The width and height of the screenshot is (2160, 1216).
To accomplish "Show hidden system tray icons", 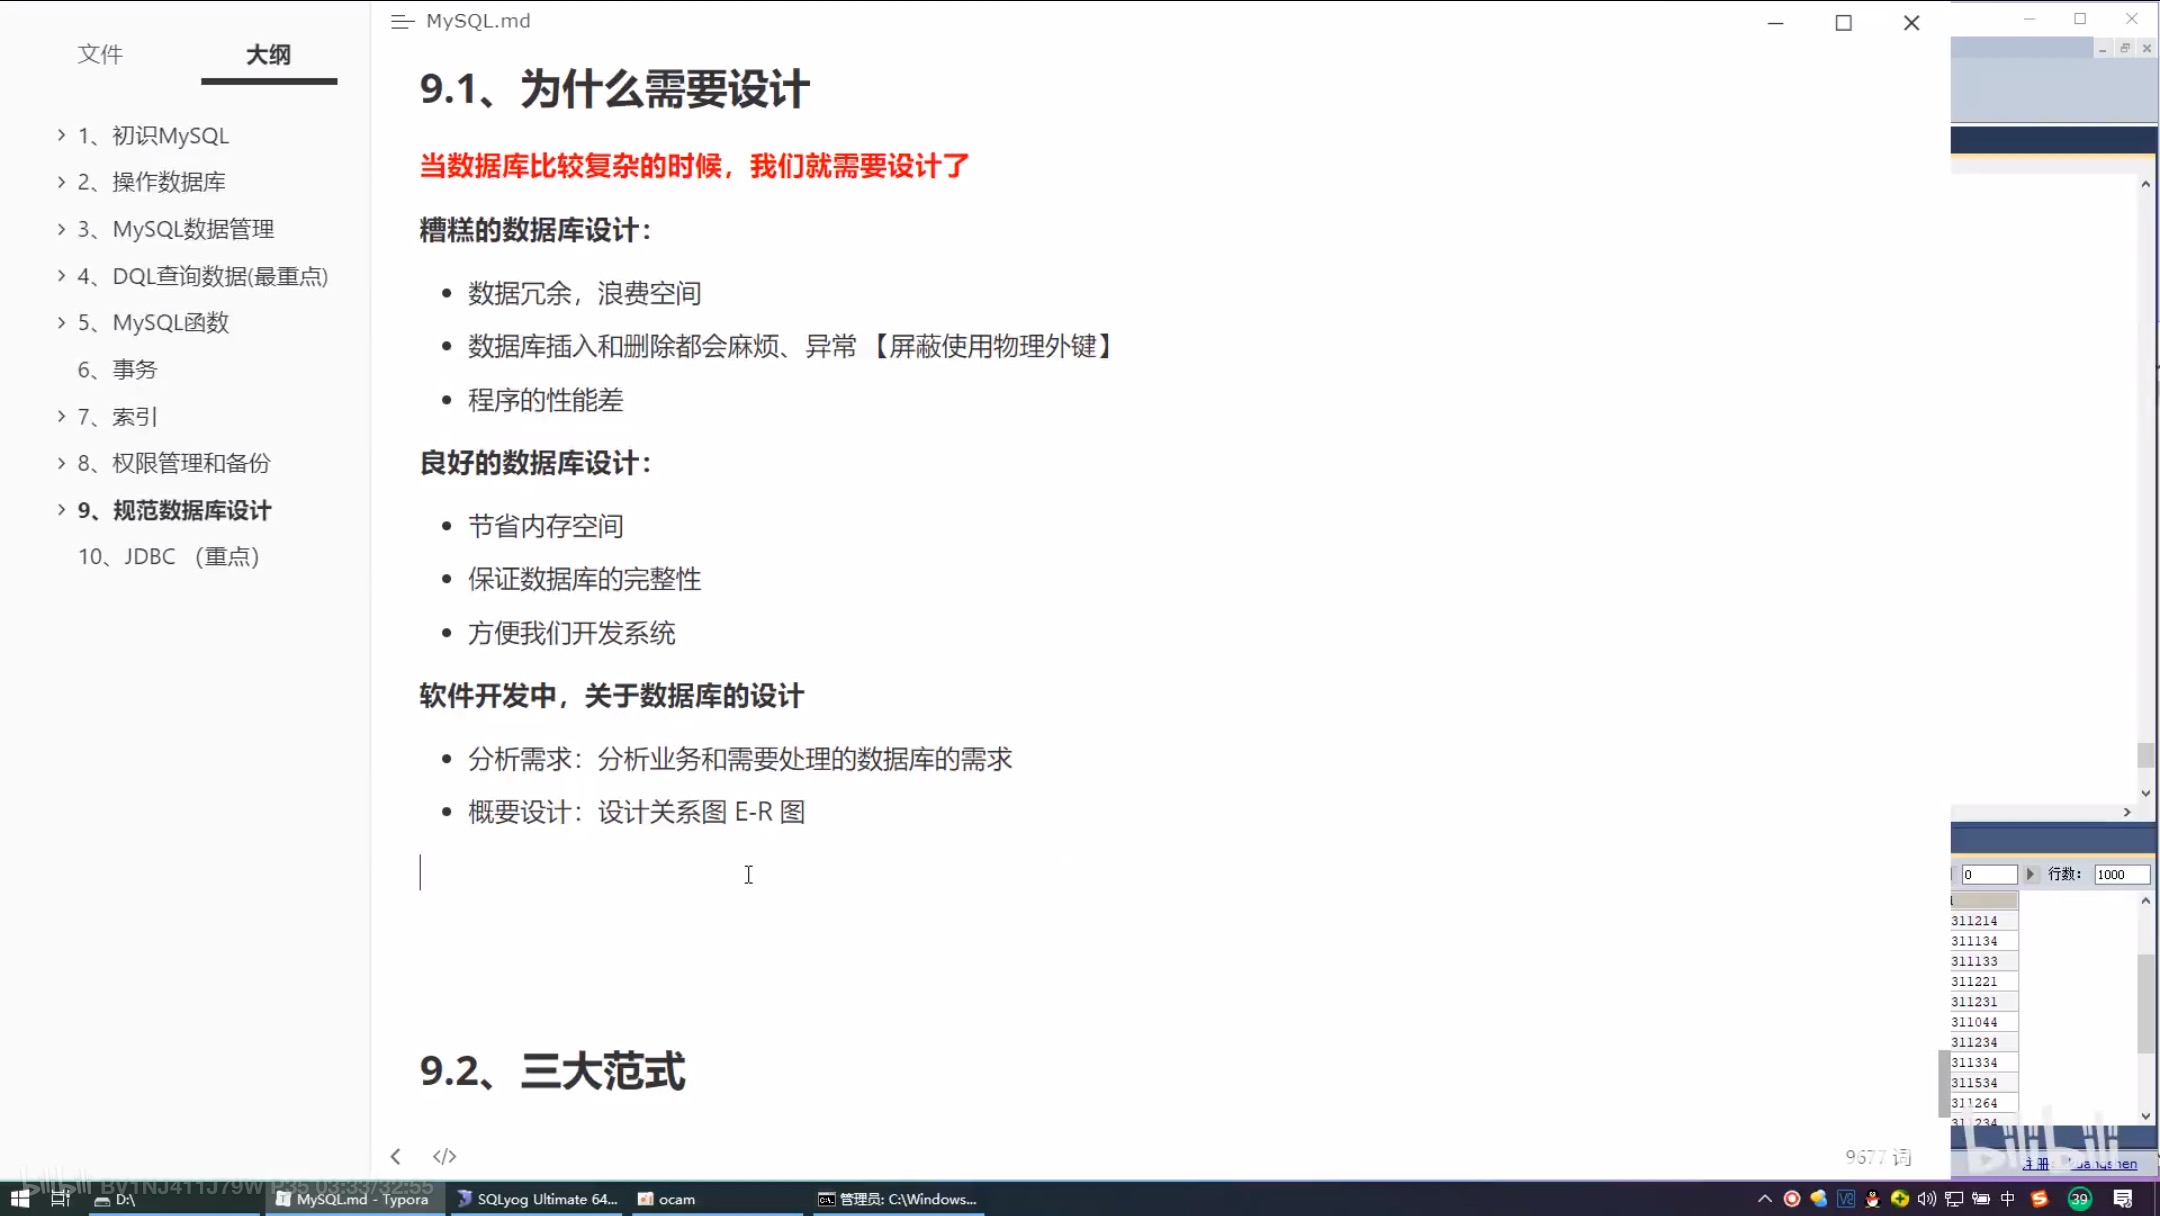I will point(1764,1198).
